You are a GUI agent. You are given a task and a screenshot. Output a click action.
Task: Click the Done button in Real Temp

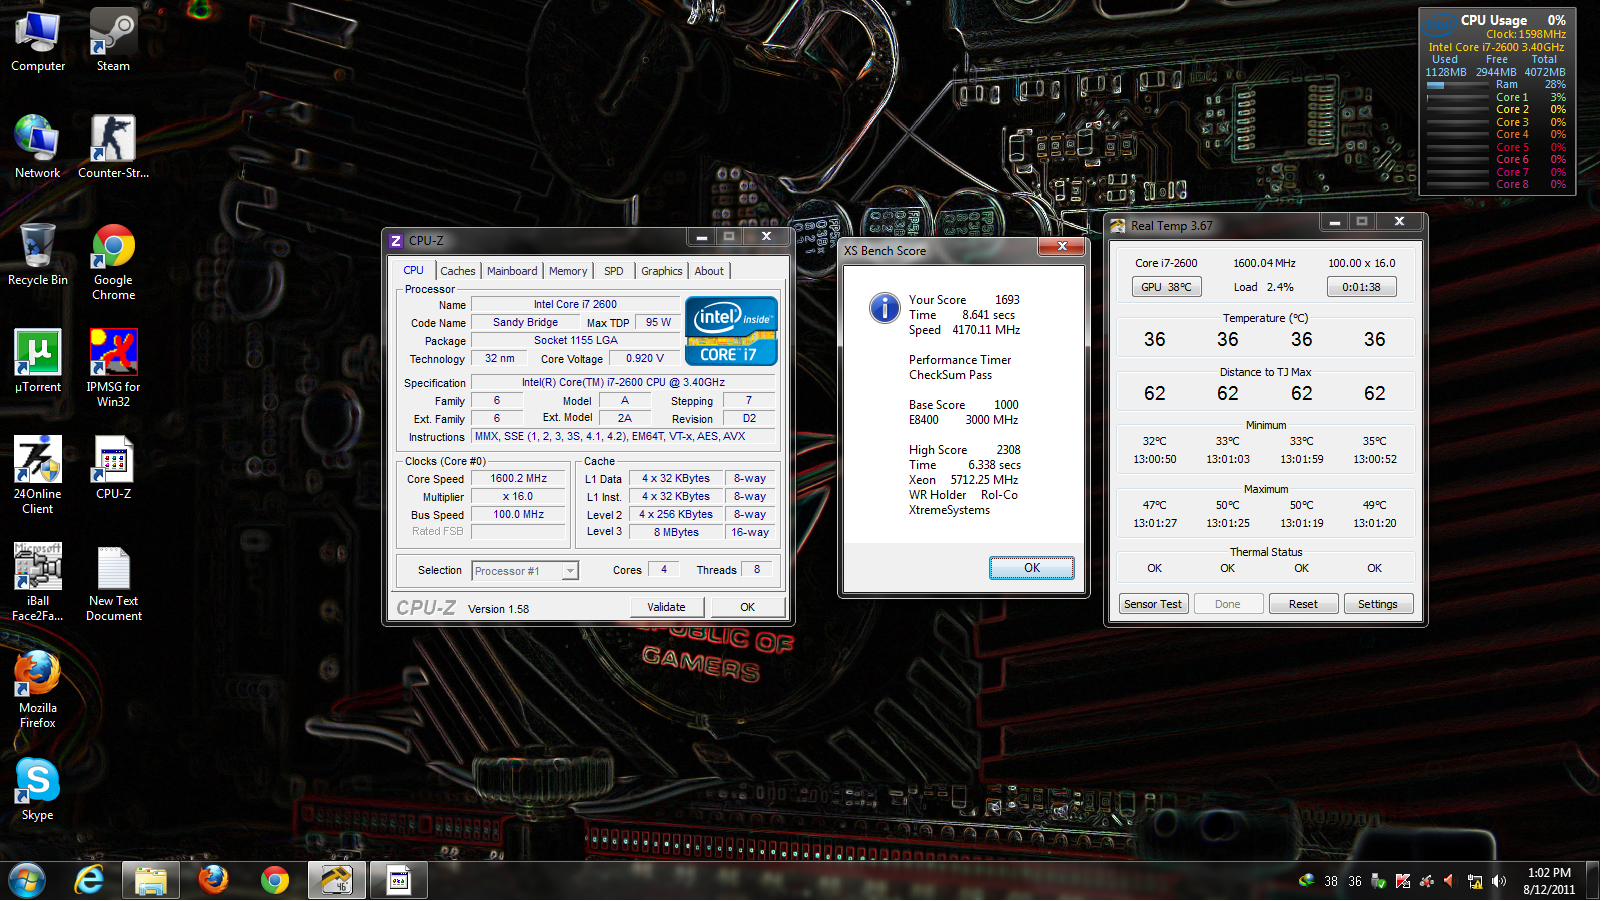point(1228,604)
